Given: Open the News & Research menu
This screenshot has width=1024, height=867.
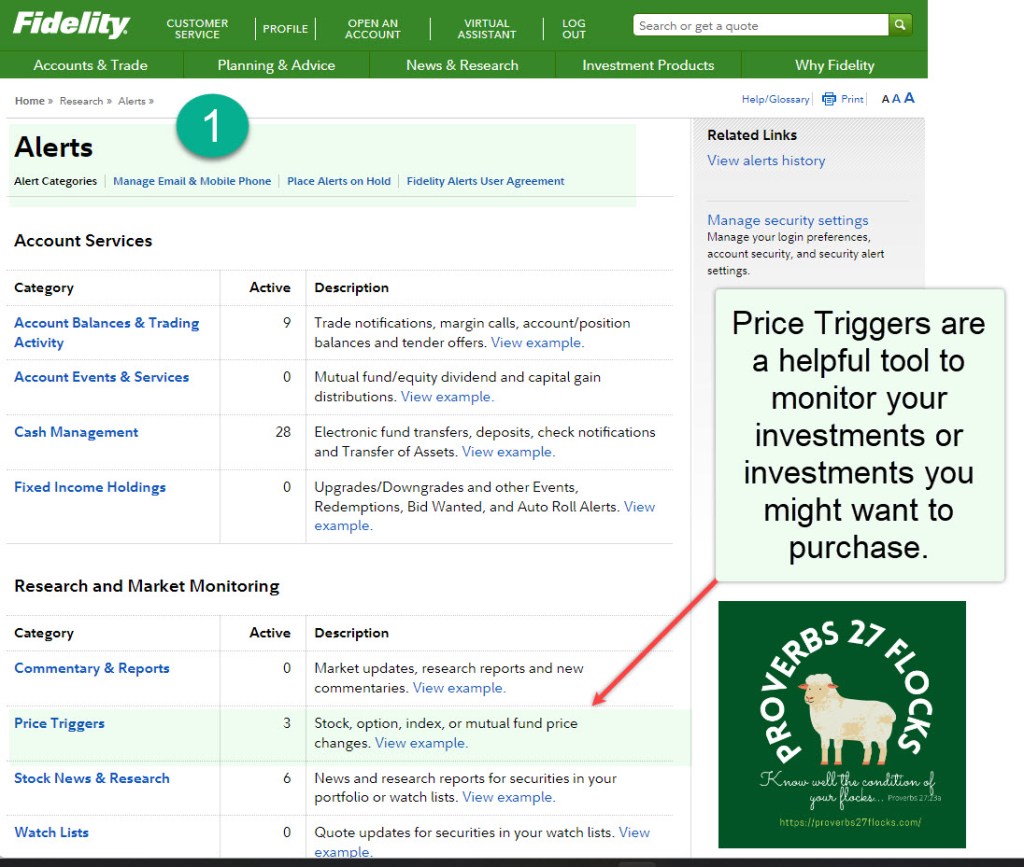Looking at the screenshot, I should [462, 65].
